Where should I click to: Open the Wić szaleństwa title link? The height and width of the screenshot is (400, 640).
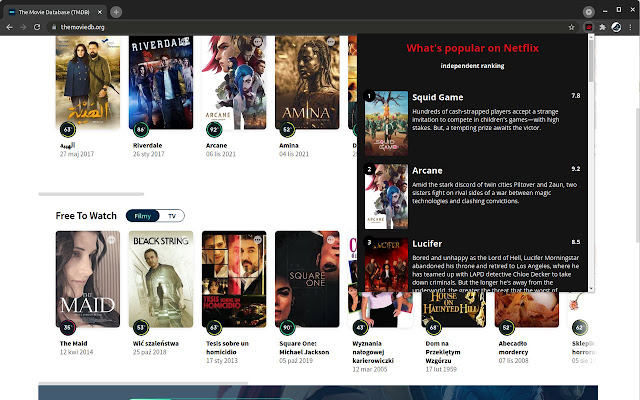point(156,343)
